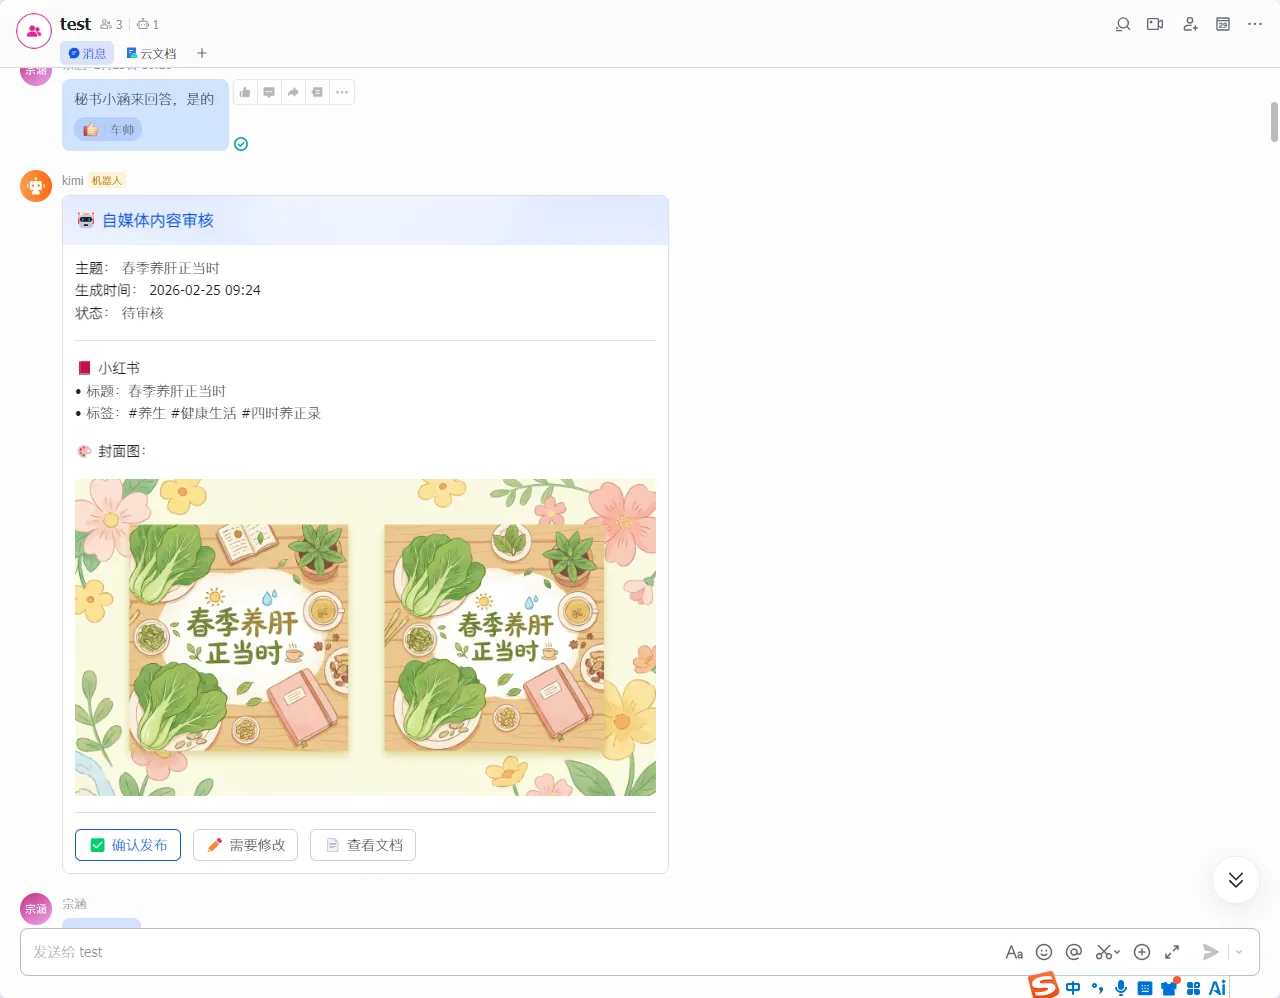Open the send options dropdown arrow

[1239, 952]
